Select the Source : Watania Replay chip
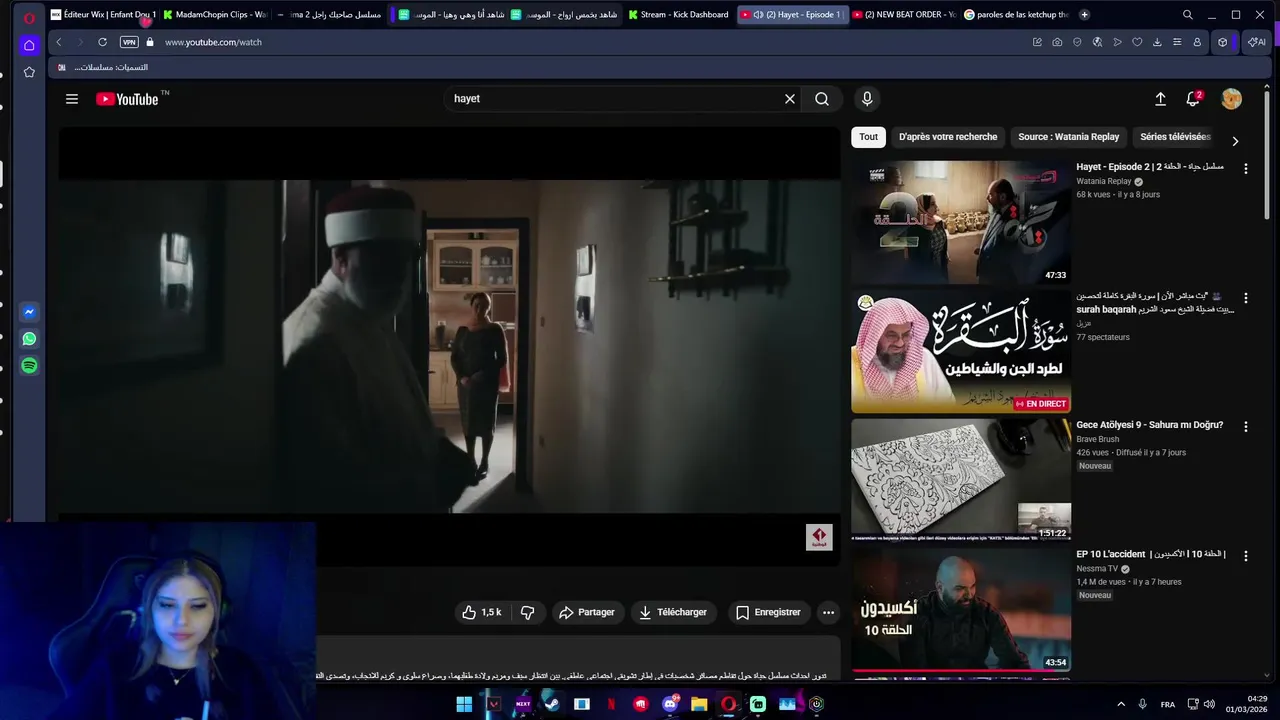Viewport: 1280px width, 720px height. (x=1069, y=137)
